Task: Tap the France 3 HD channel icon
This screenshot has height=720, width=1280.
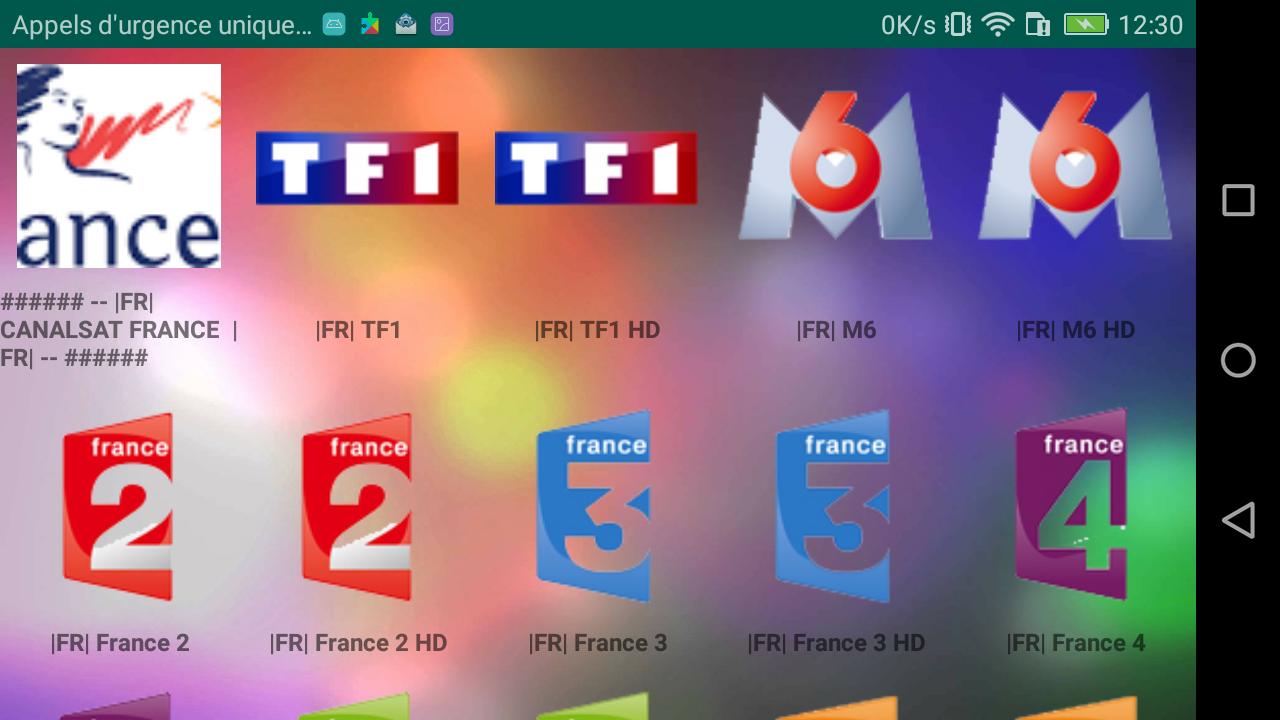Action: point(836,507)
